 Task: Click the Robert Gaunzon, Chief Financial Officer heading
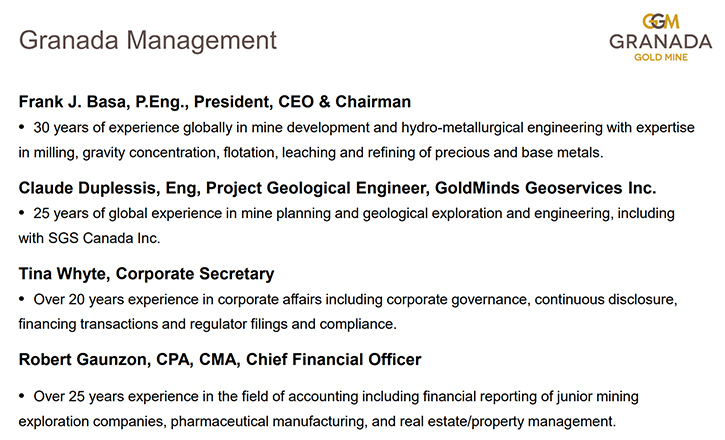coord(220,360)
